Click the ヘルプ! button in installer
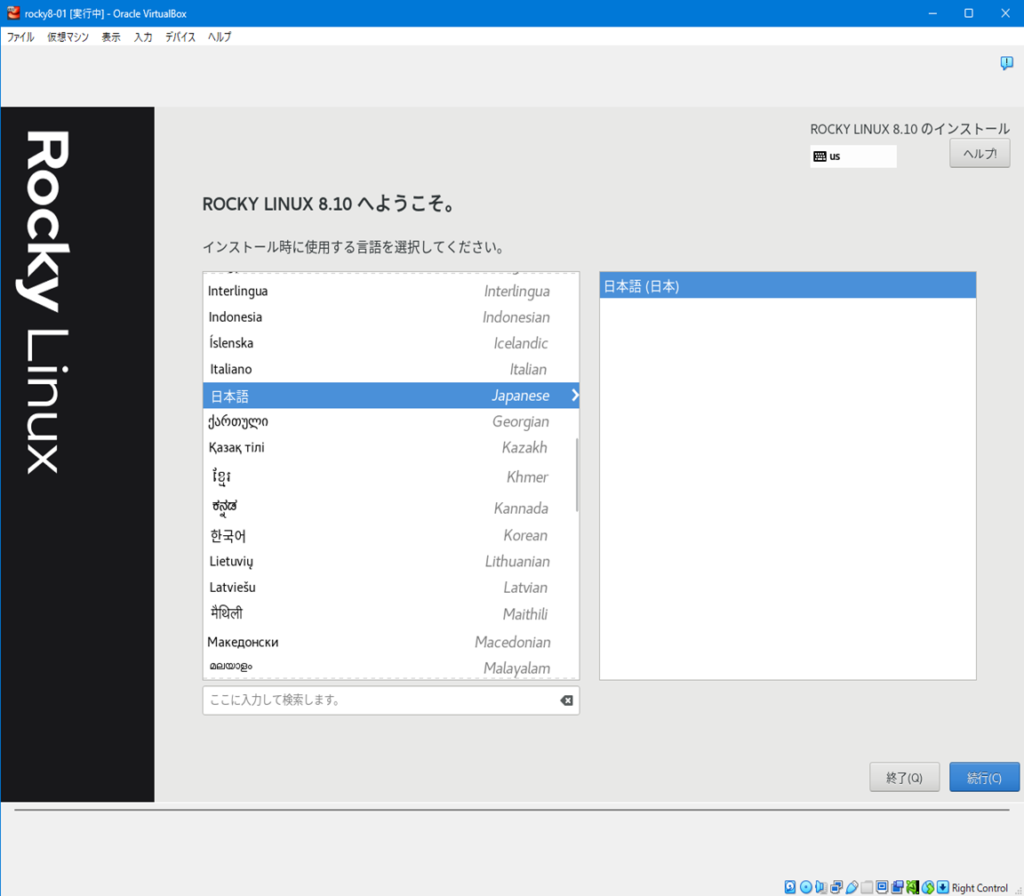 980,153
